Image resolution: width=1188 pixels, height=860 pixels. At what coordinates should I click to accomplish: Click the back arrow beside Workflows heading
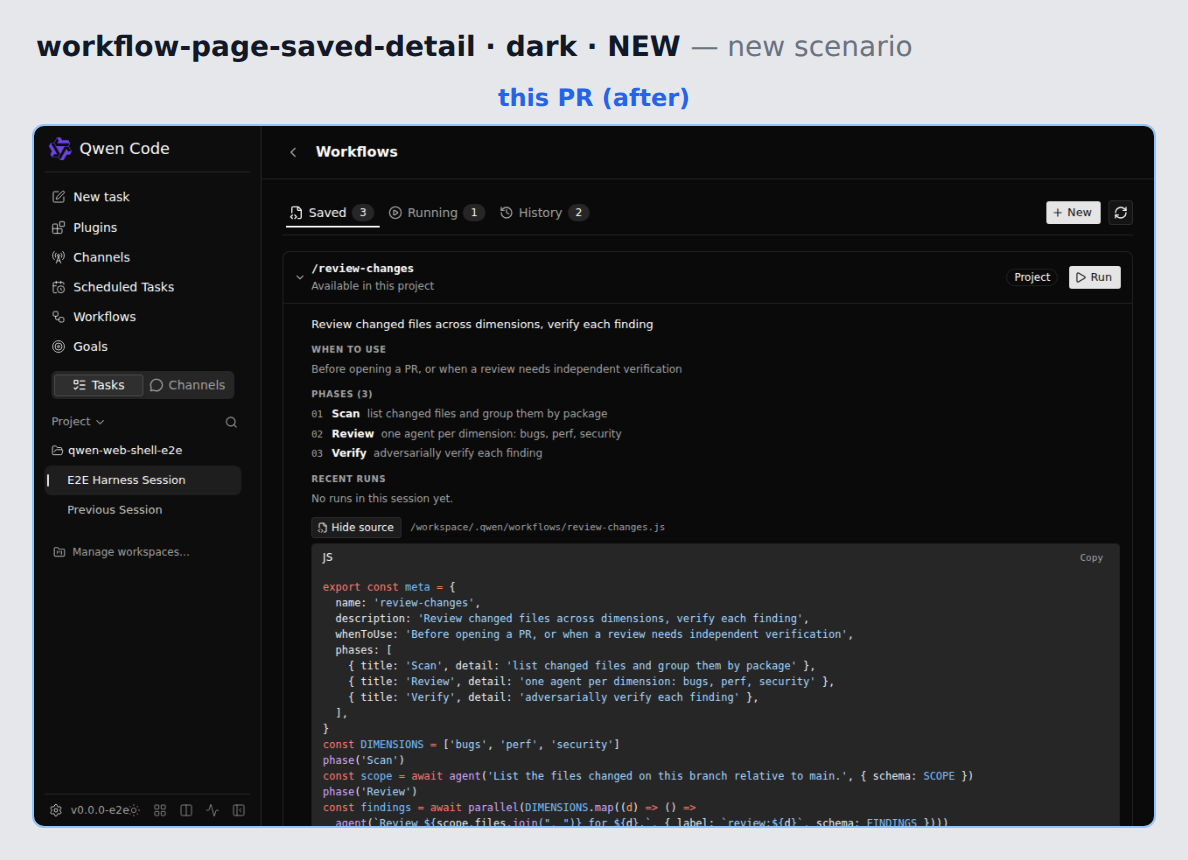click(x=293, y=152)
